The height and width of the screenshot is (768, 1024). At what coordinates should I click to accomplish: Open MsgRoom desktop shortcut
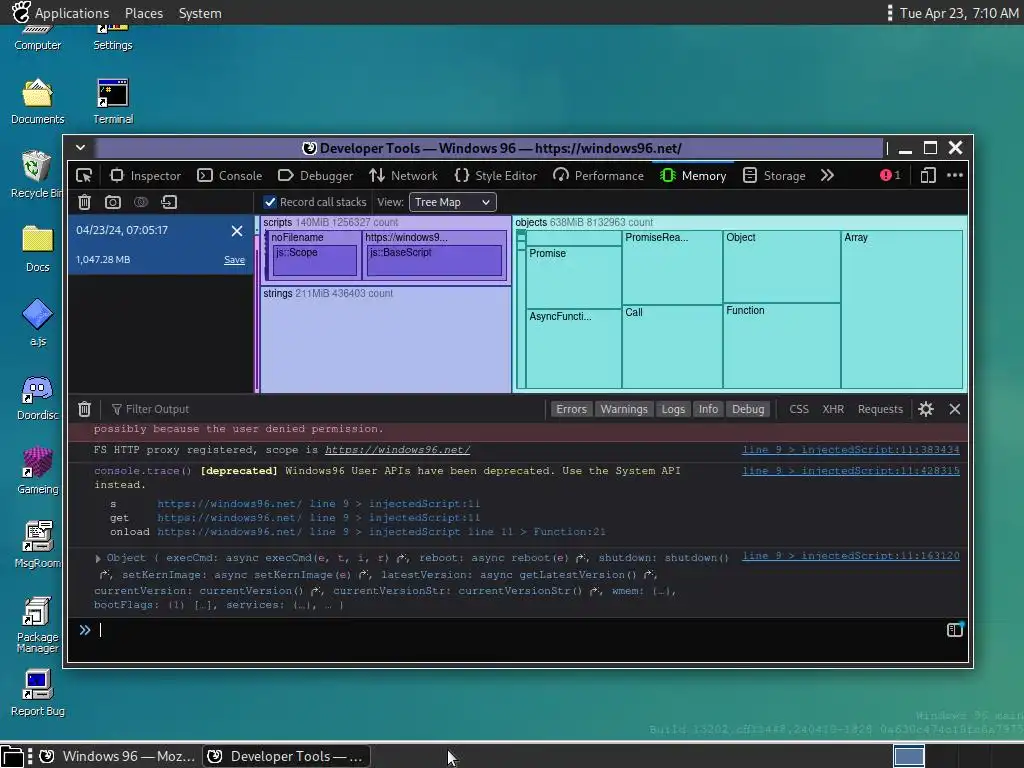pos(37,545)
